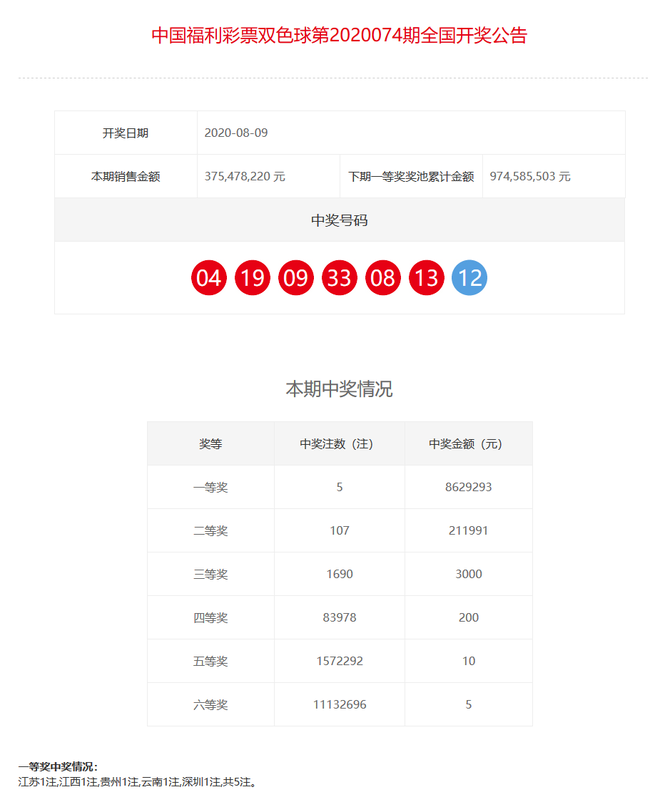Click the red ball numbered 08
Screen dimensions: 650x802
click(x=383, y=278)
